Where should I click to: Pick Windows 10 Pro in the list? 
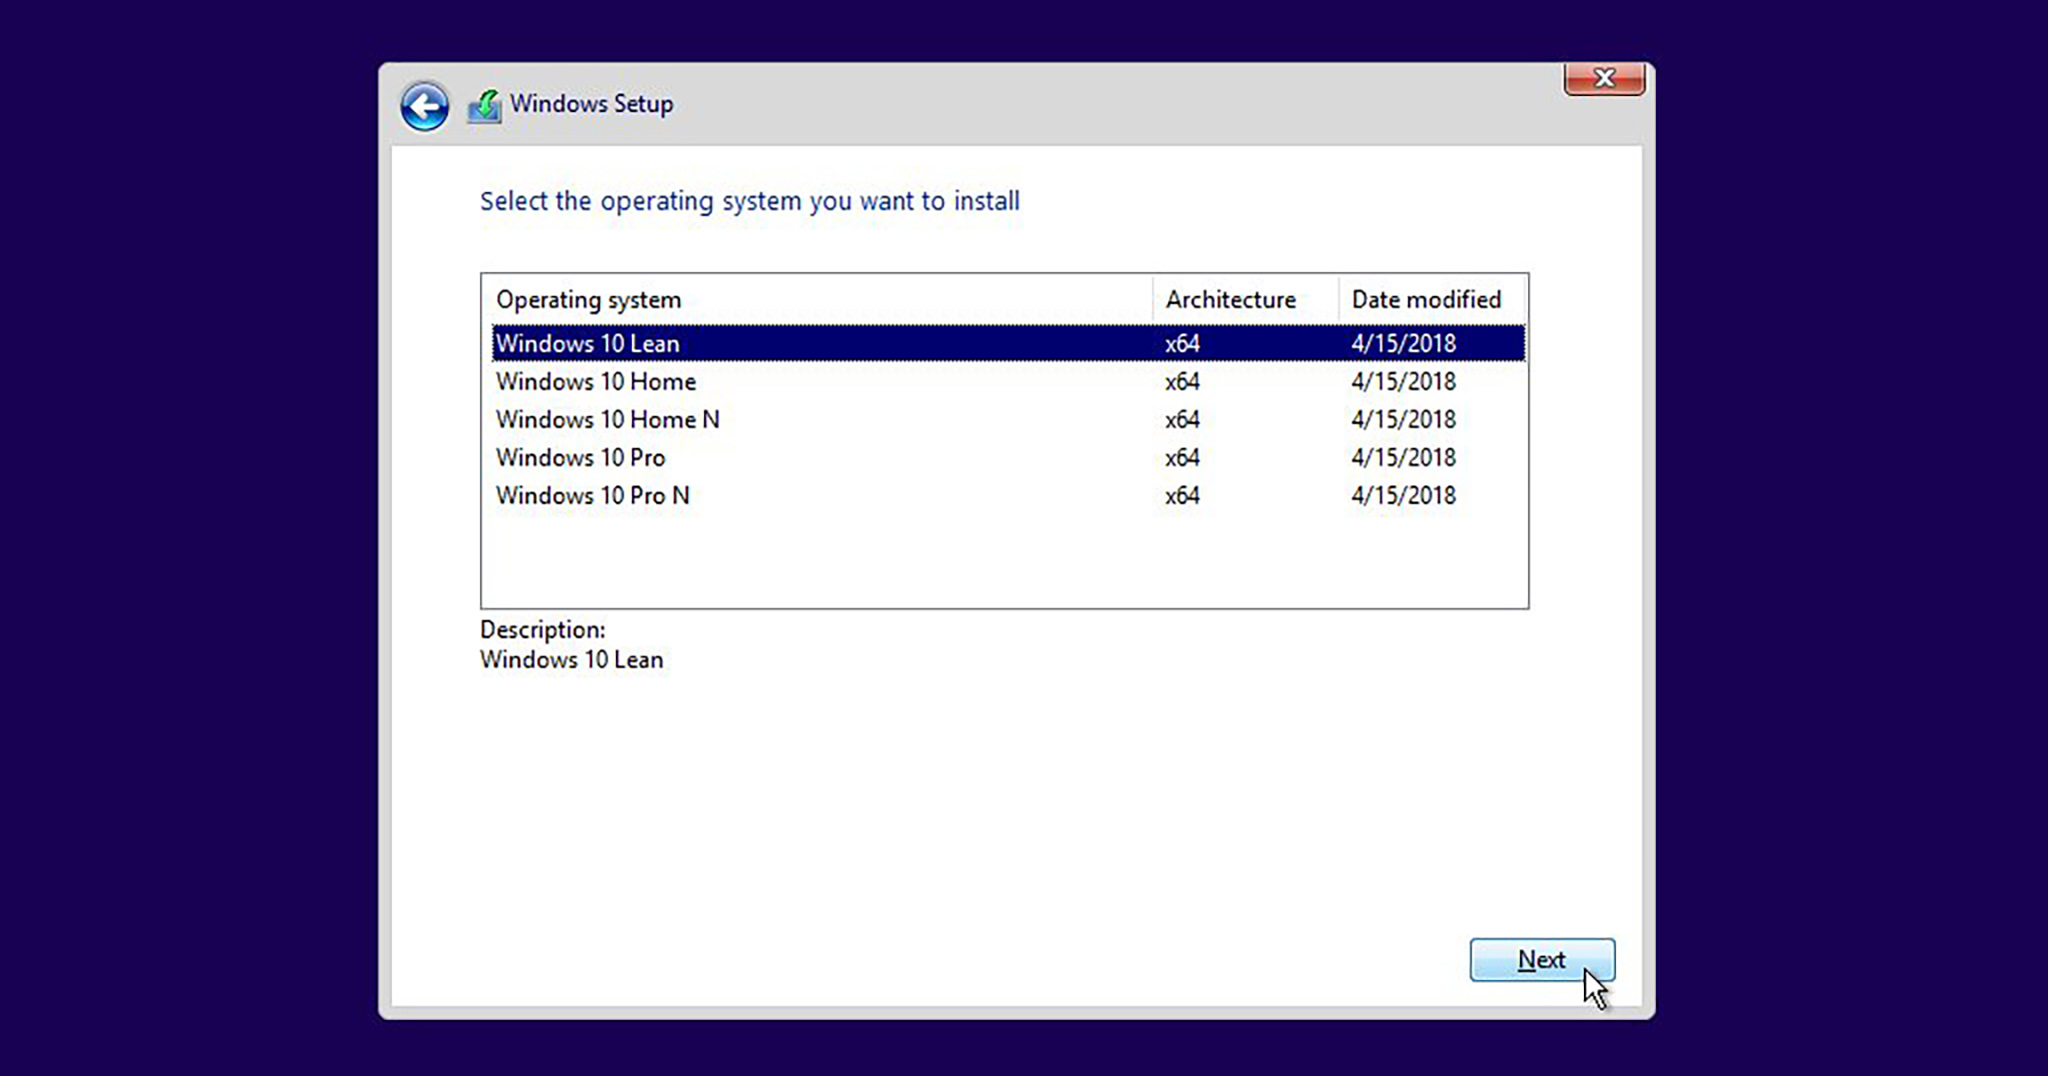click(1008, 457)
